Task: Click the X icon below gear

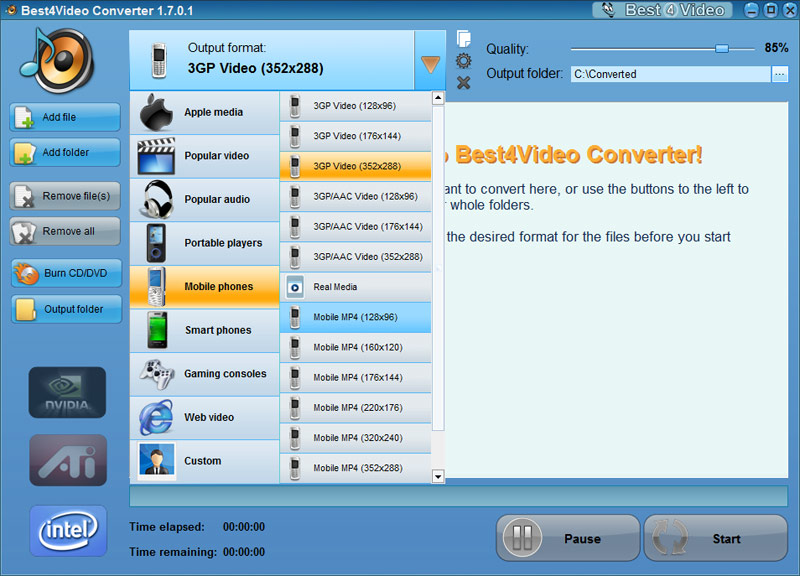Action: pos(463,83)
